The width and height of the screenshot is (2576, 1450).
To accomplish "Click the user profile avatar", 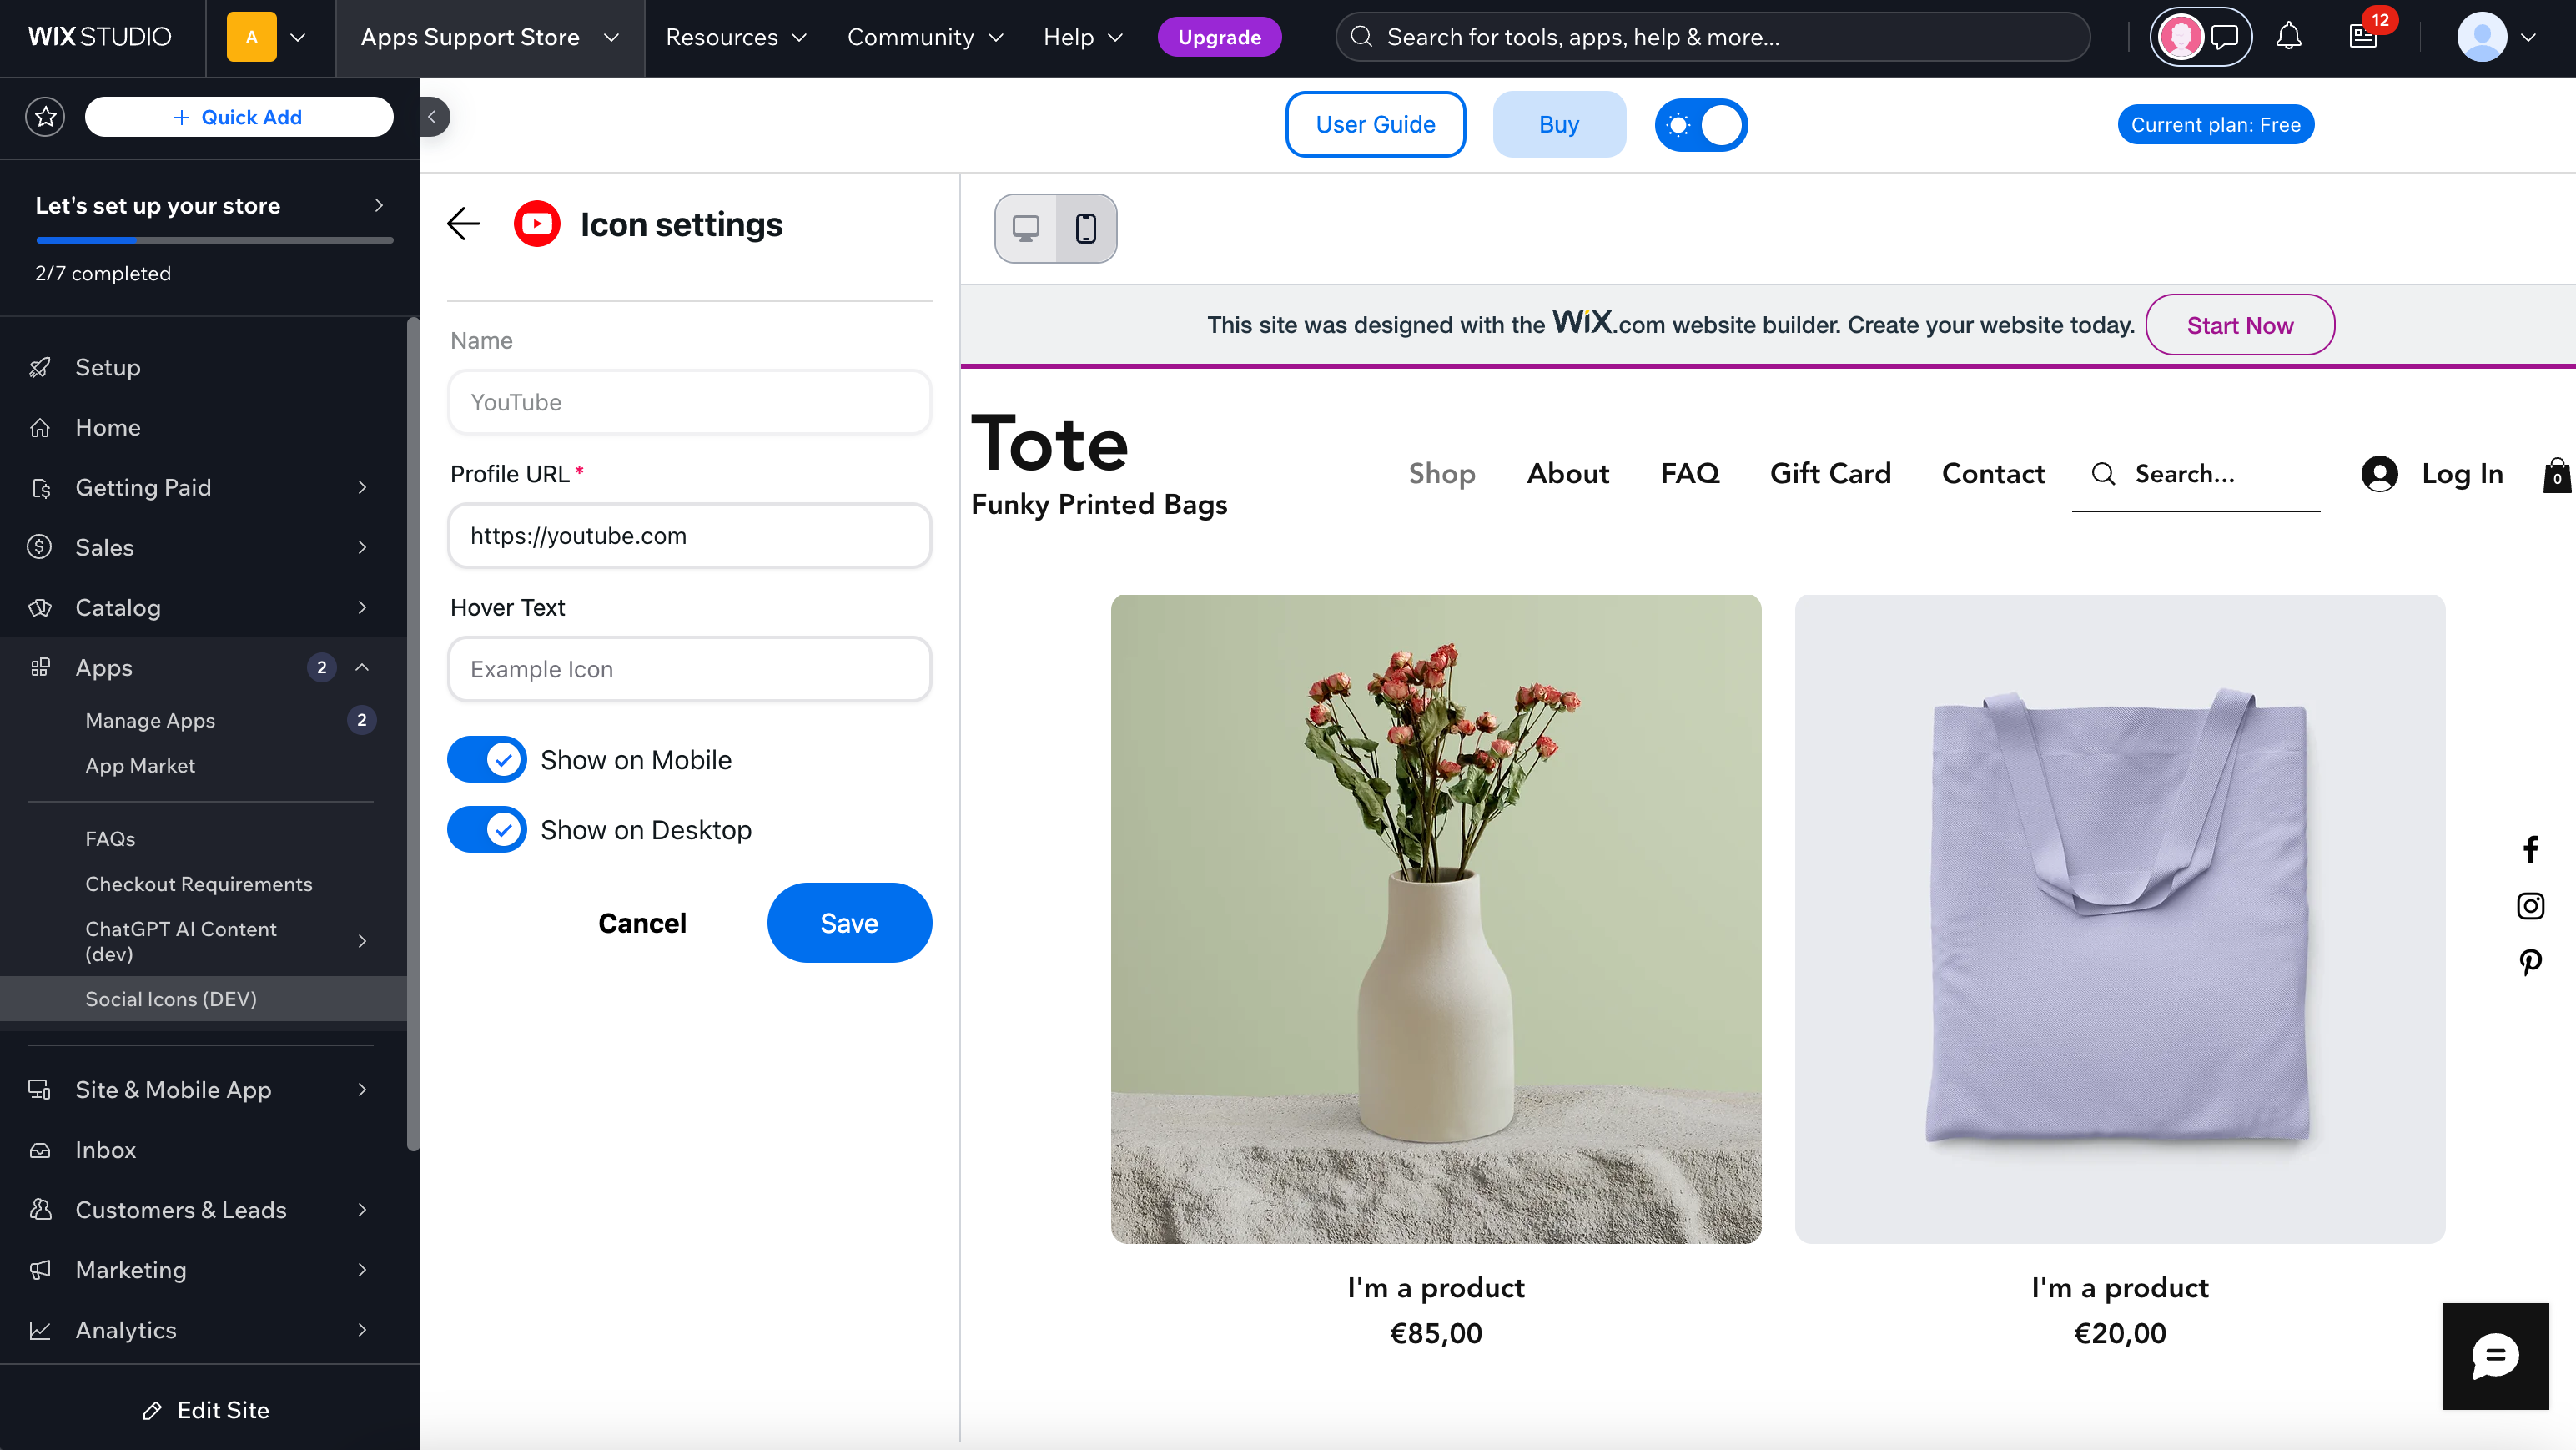I will (2482, 37).
